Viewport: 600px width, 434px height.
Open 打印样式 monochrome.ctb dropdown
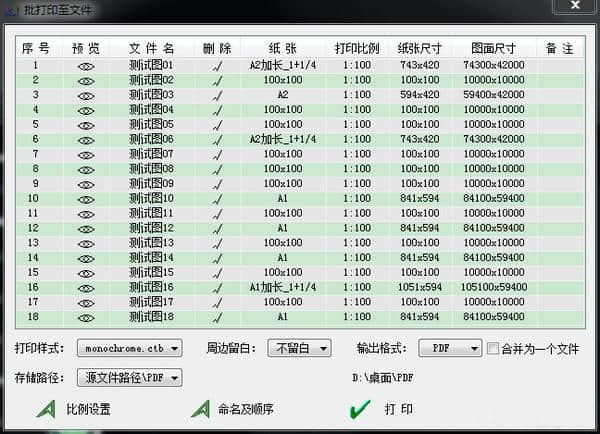129,348
